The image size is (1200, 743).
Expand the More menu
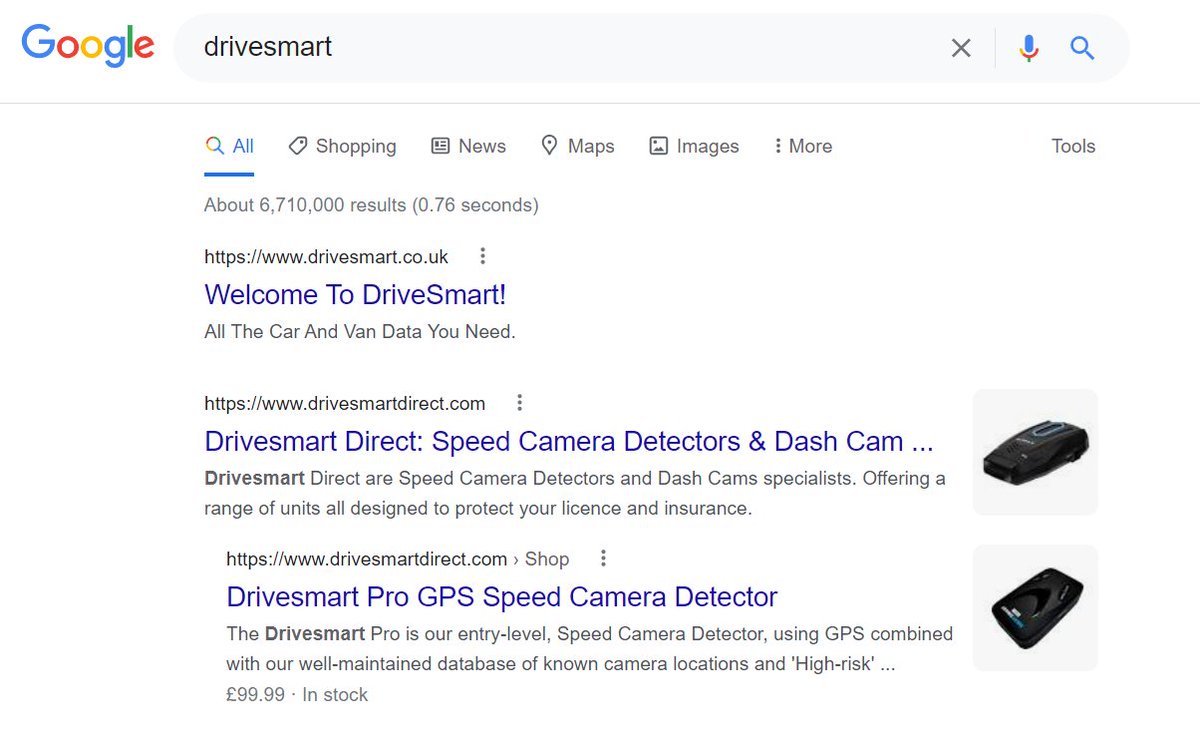click(x=802, y=146)
